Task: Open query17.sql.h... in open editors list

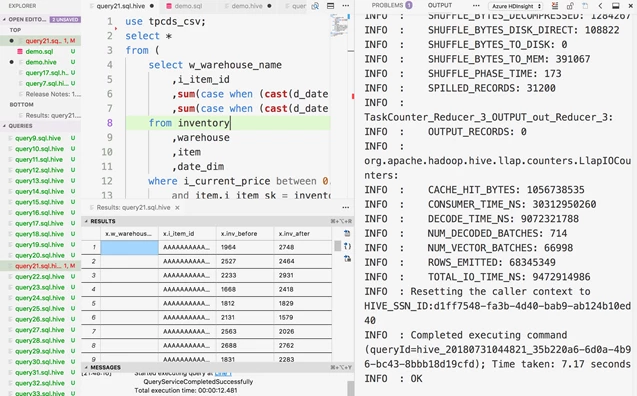Action: (41, 73)
